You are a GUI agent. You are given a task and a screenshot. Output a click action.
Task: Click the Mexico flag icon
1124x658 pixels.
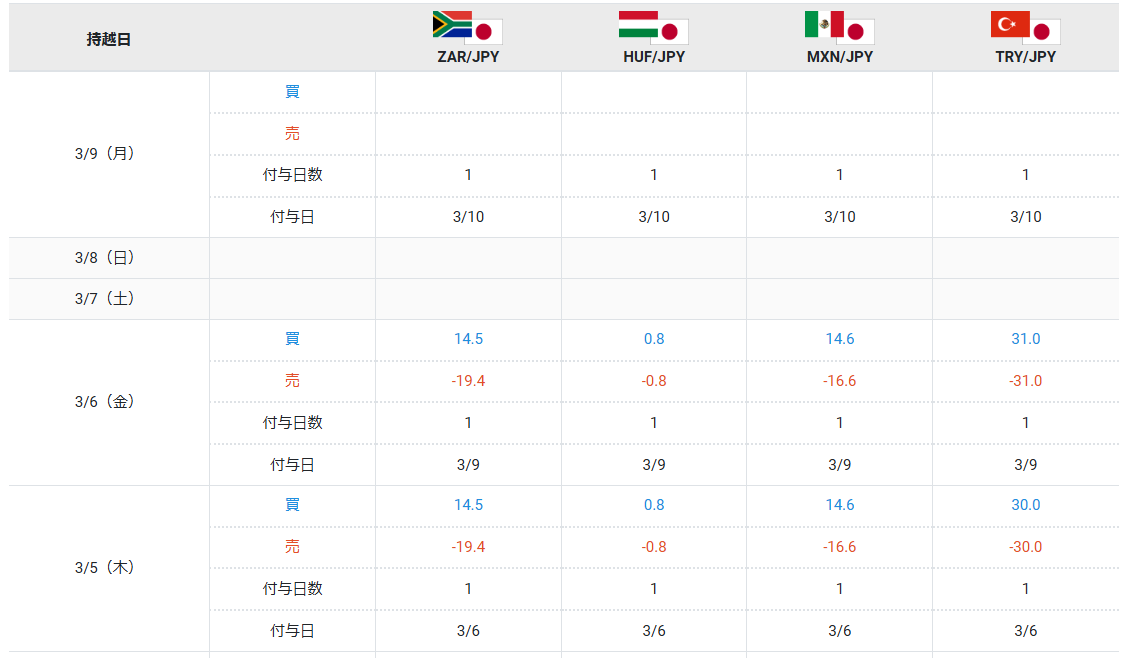pyautogui.click(x=823, y=24)
